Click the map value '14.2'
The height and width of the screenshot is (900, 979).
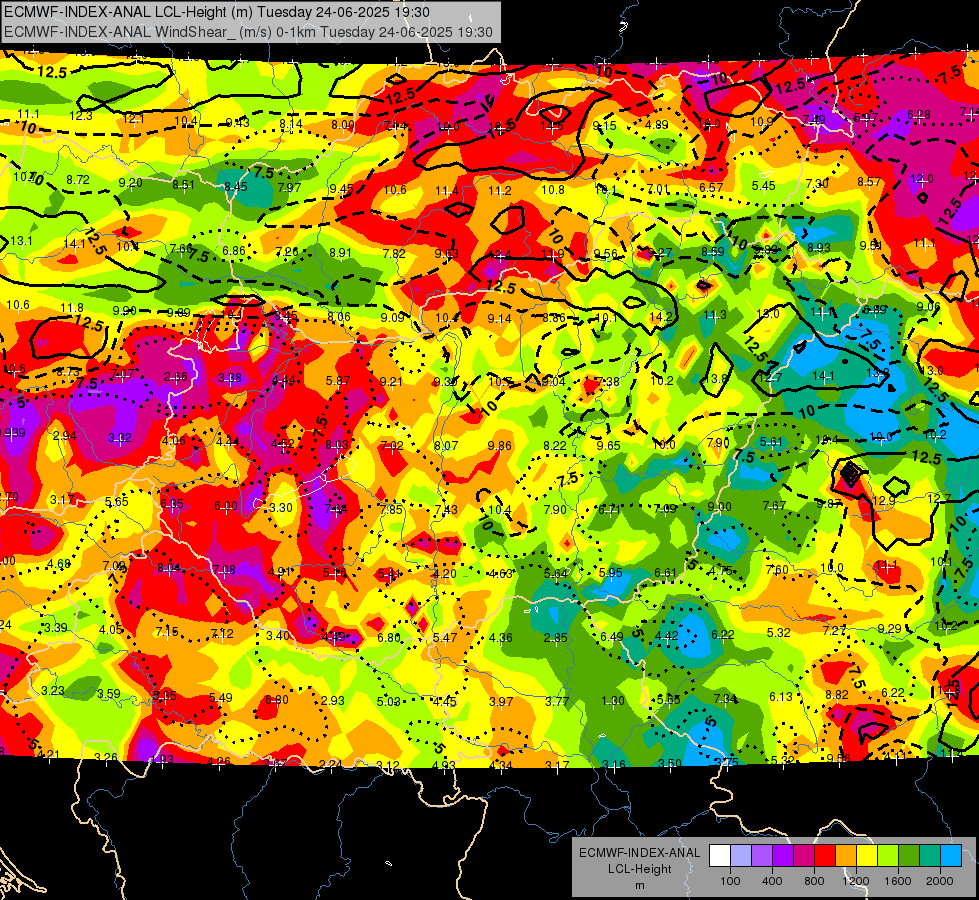pyautogui.click(x=661, y=316)
